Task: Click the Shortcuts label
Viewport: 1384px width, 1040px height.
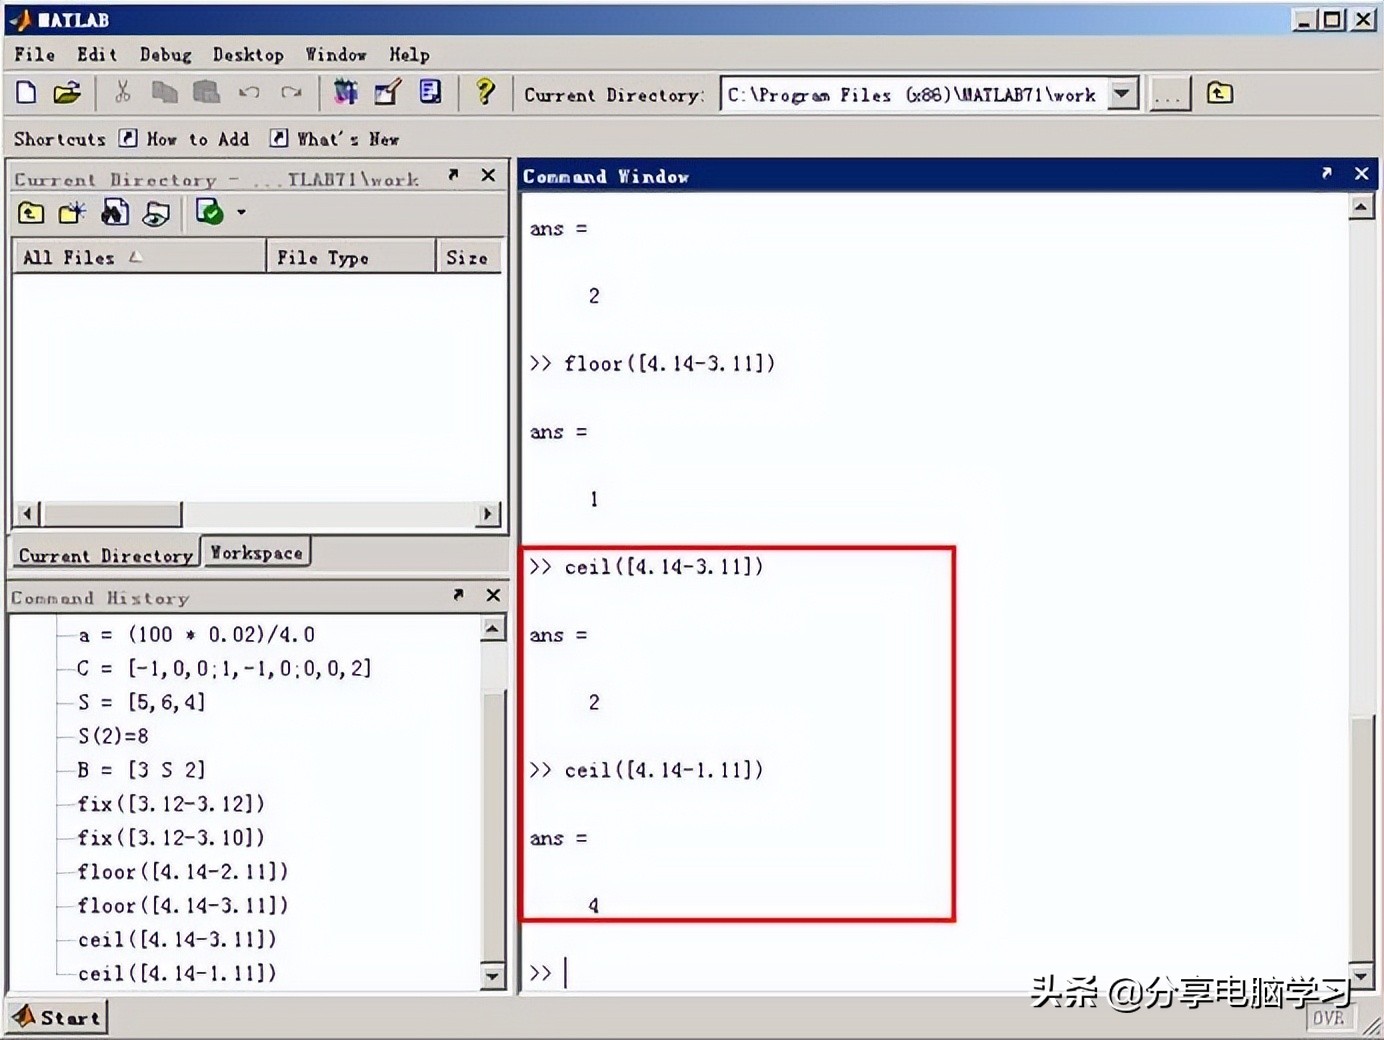Action: tap(59, 139)
